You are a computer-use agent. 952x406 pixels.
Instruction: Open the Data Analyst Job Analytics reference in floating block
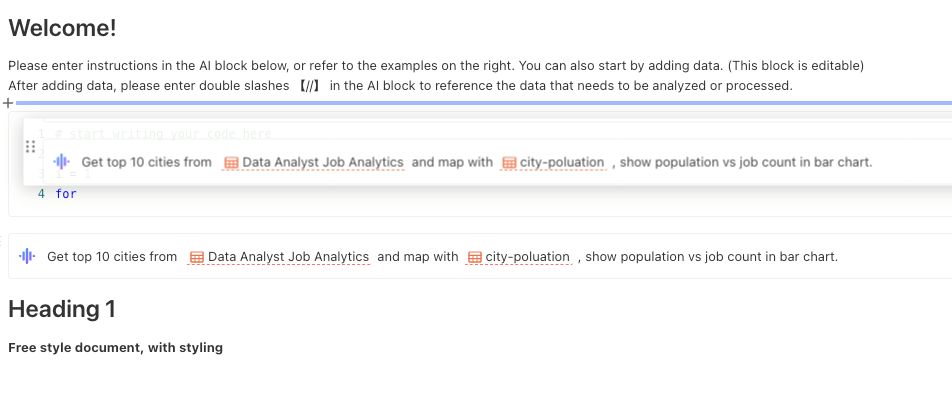tap(322, 162)
